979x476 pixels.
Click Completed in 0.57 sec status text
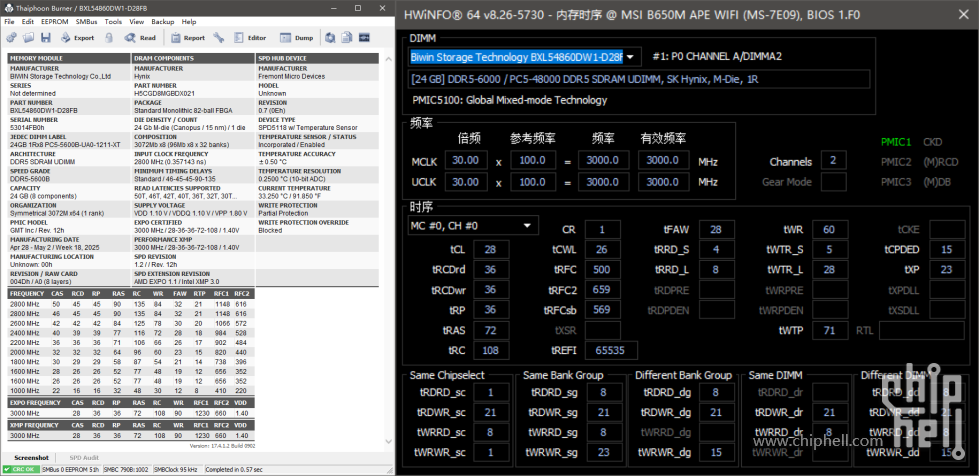[x=234, y=469]
